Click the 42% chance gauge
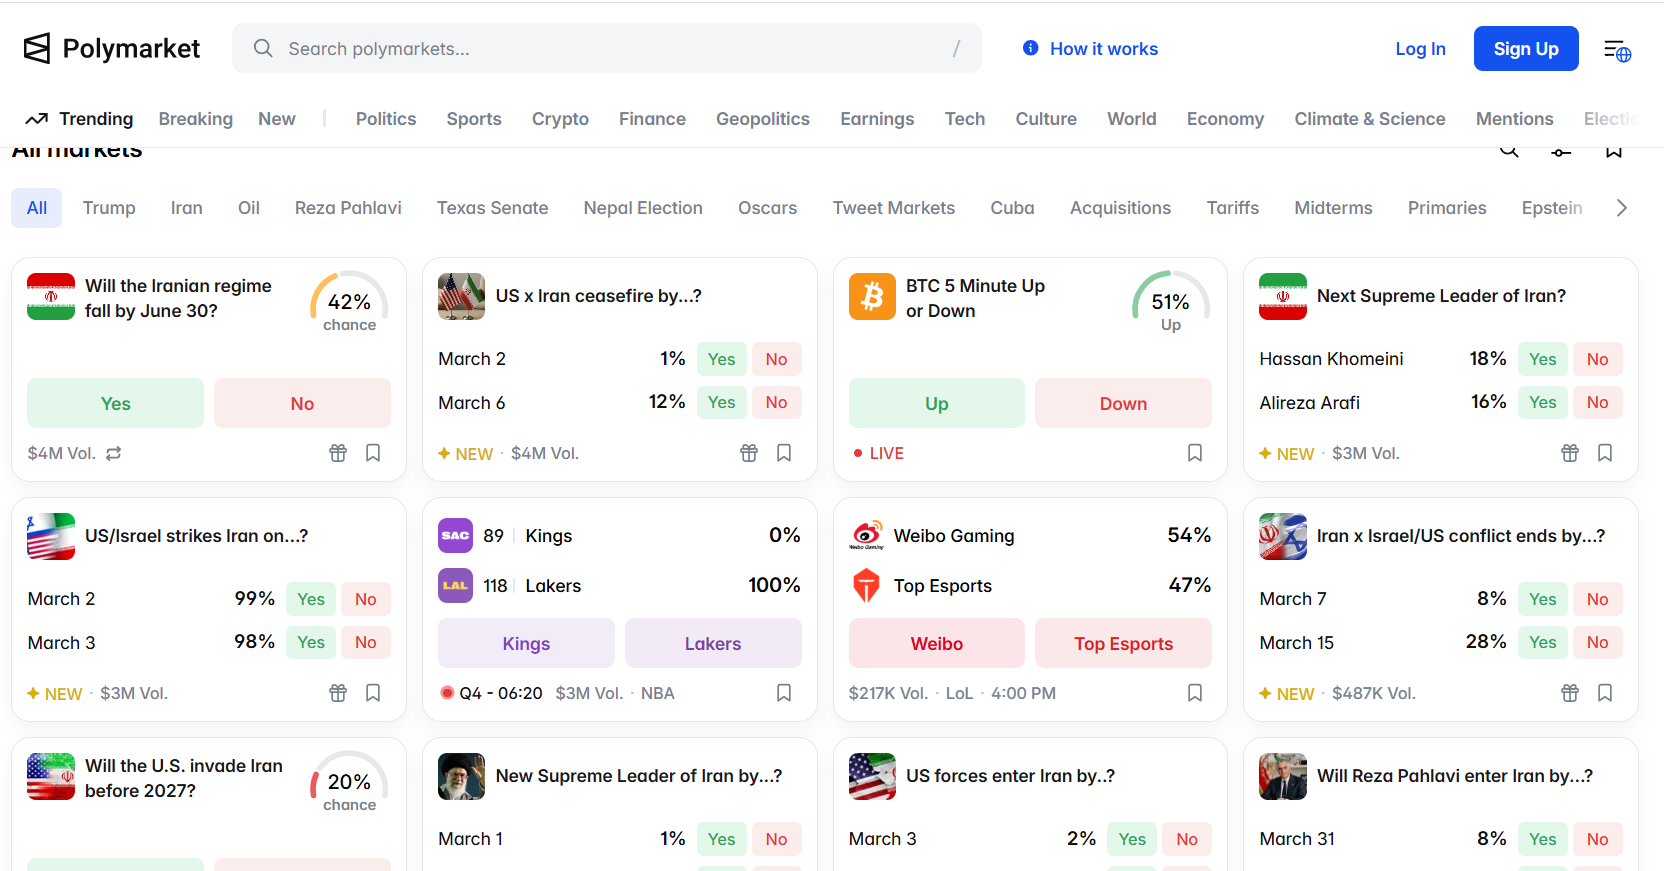Screen dimensions: 1664x871 click(x=349, y=302)
